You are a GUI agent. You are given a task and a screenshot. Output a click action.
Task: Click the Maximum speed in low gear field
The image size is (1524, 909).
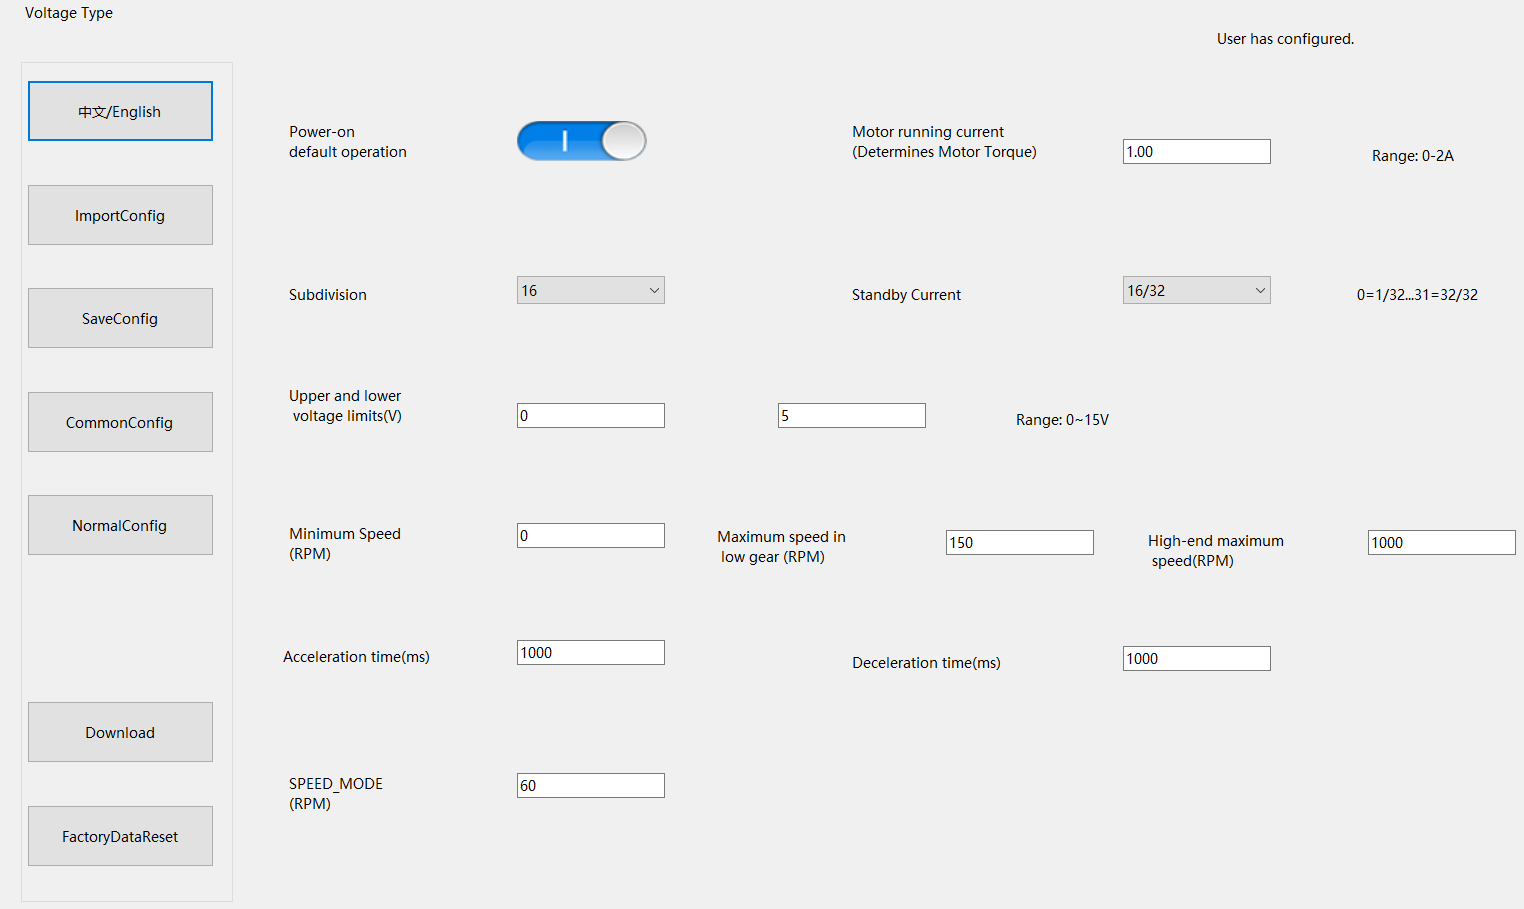(1019, 542)
